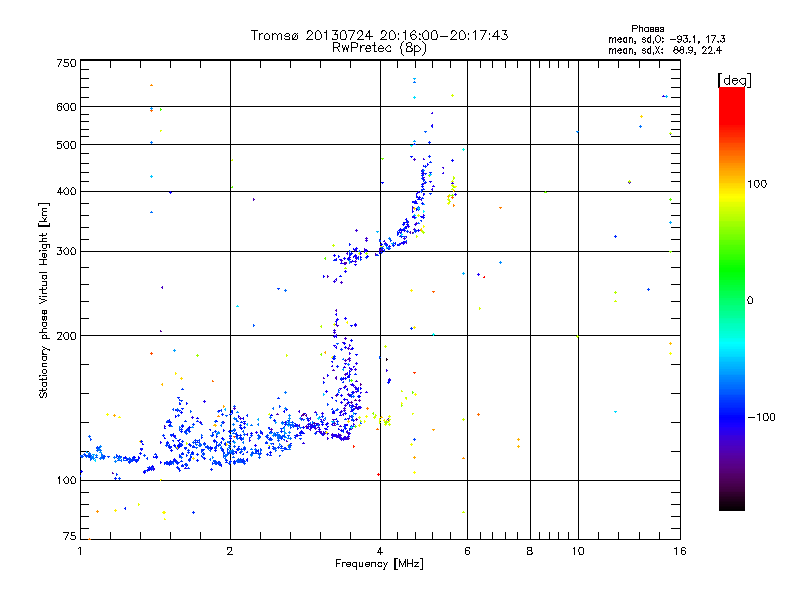This screenshot has width=800, height=600.
Task: Click the colorbar tick label '100'
Action: [757, 184]
